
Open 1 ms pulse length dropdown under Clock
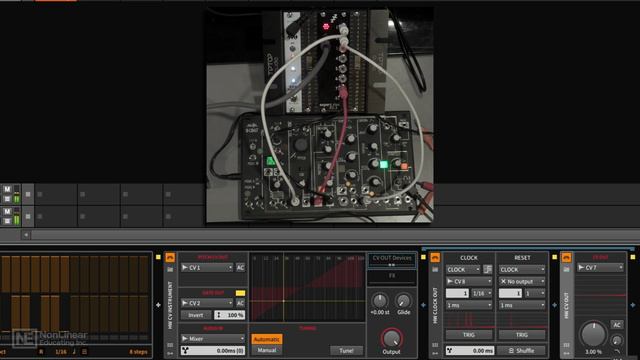pyautogui.click(x=469, y=305)
